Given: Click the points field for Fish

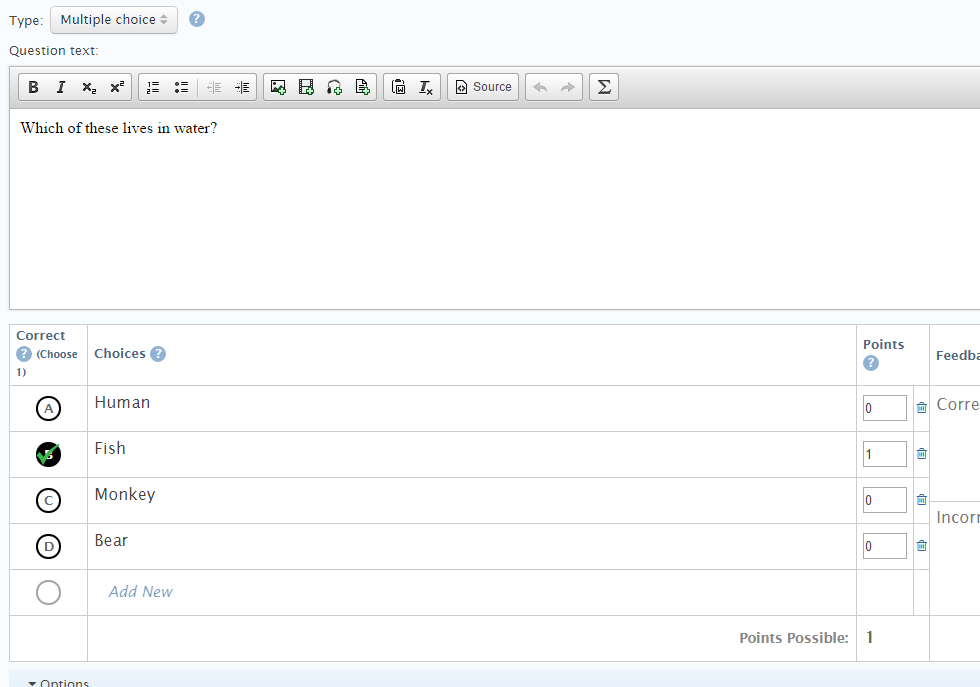Looking at the screenshot, I should click(884, 454).
